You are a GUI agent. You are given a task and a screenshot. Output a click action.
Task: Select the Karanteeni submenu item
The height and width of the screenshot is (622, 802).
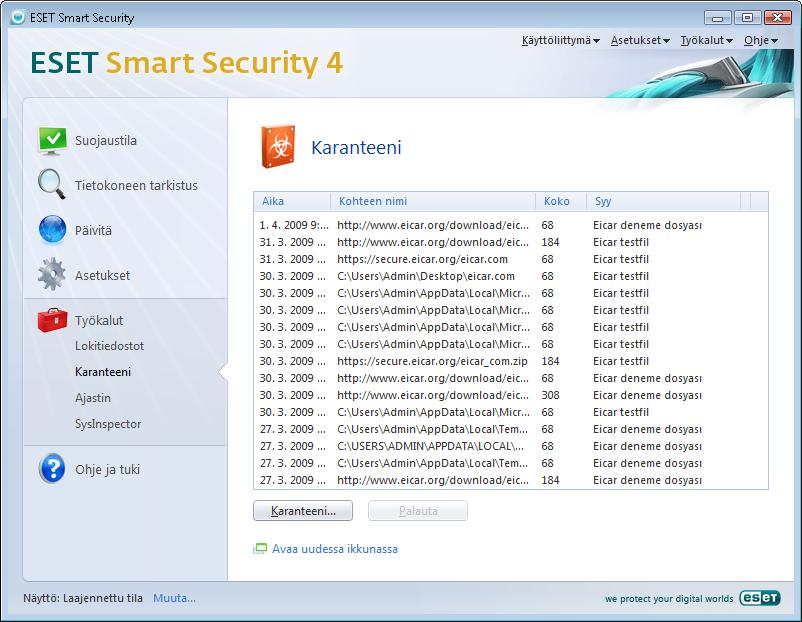coord(103,372)
